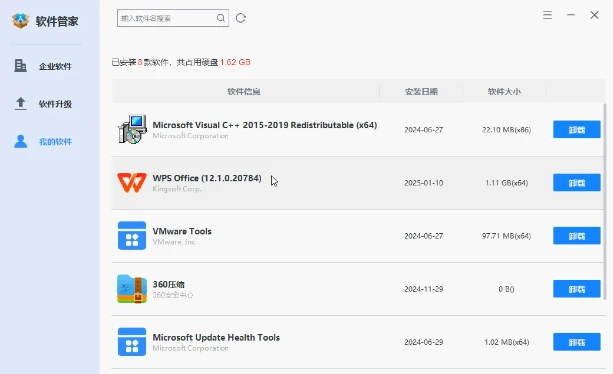Image resolution: width=613 pixels, height=374 pixels.
Task: Close the 软件管家 window
Action: [594, 15]
